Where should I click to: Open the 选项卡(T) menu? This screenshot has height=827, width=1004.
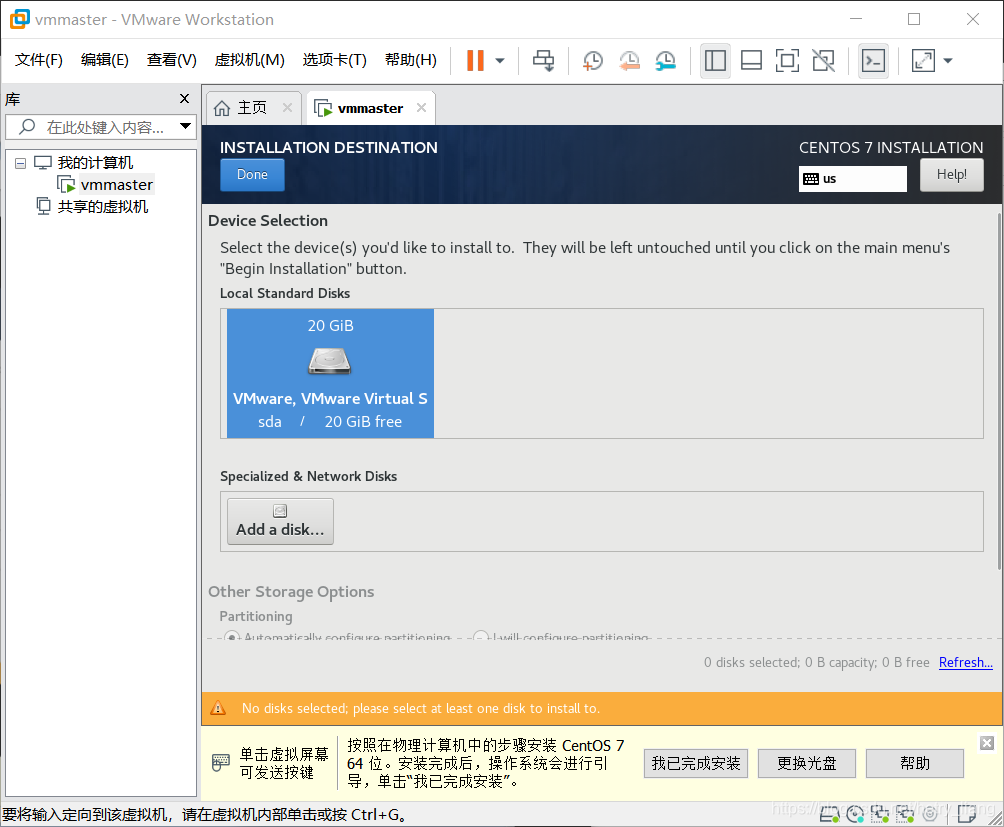pos(334,60)
